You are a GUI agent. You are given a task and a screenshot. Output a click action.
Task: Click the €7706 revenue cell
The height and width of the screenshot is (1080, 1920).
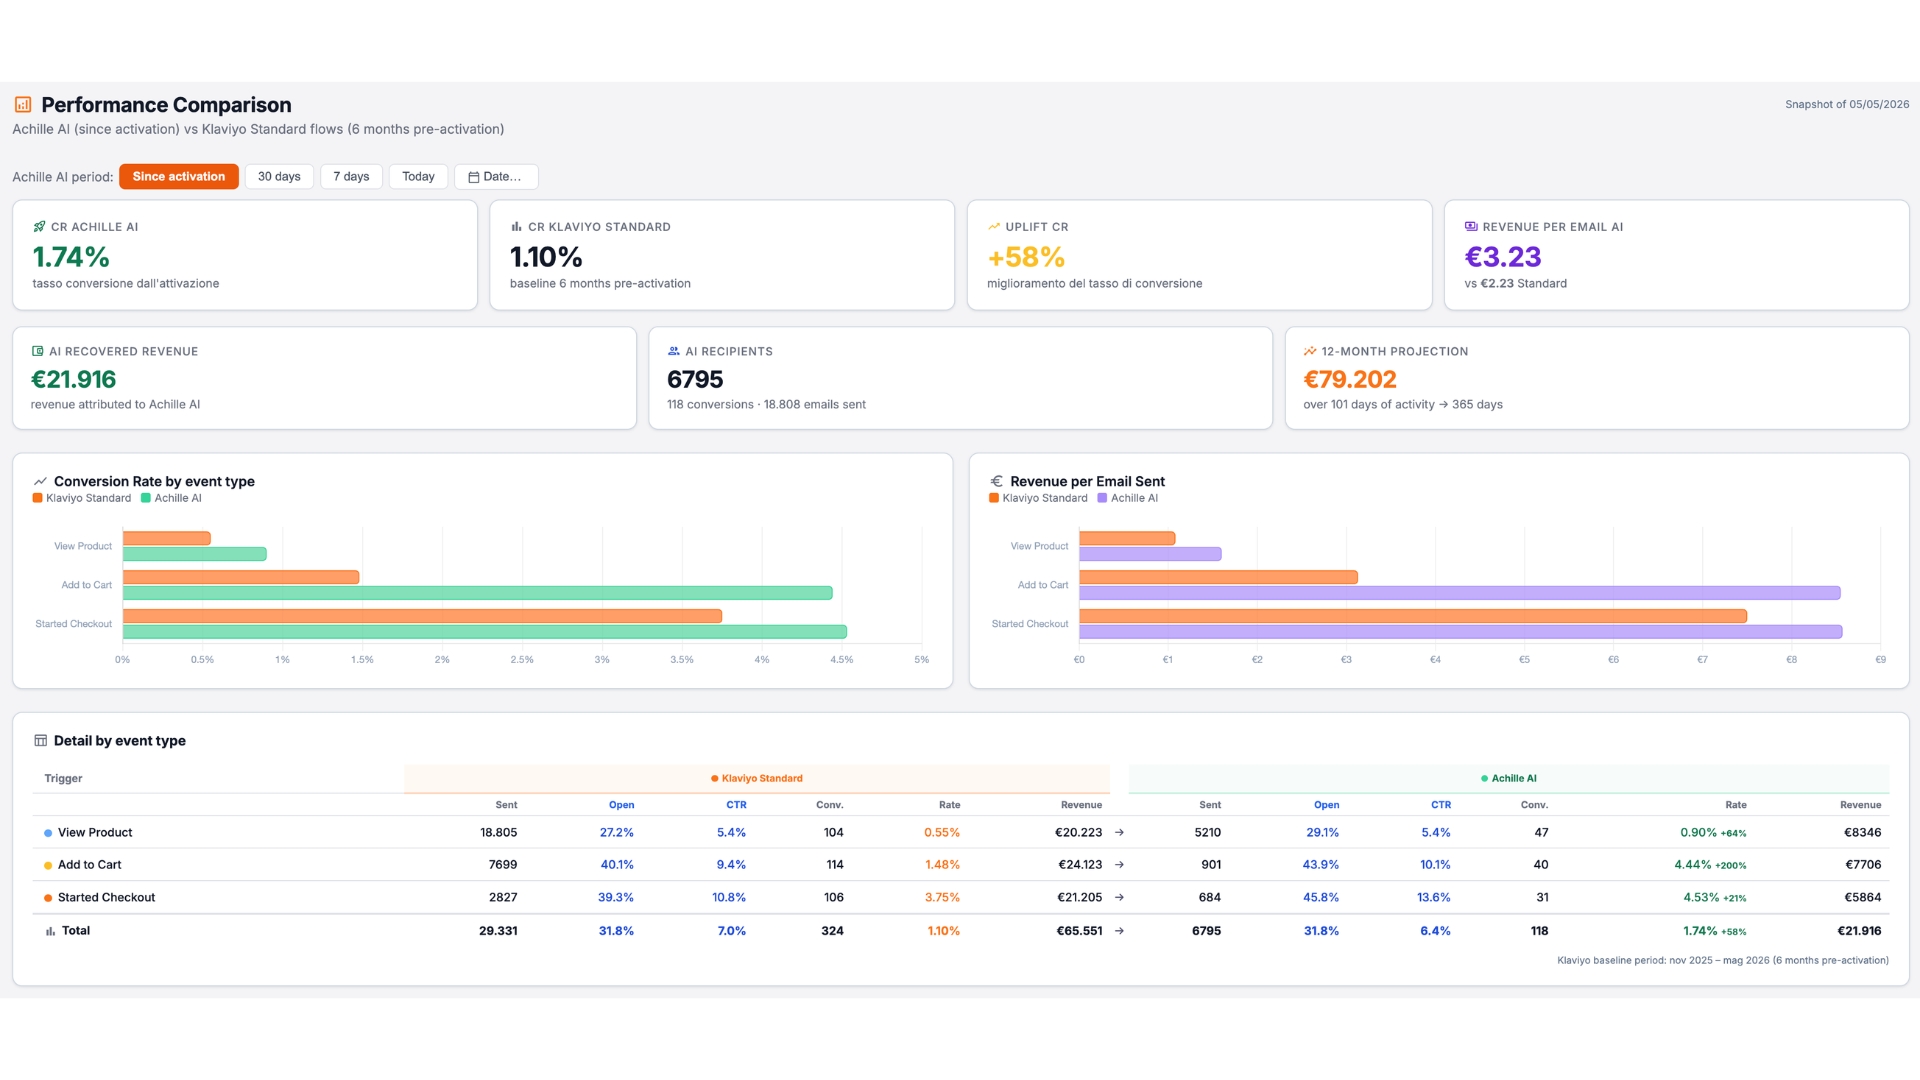tap(1863, 865)
